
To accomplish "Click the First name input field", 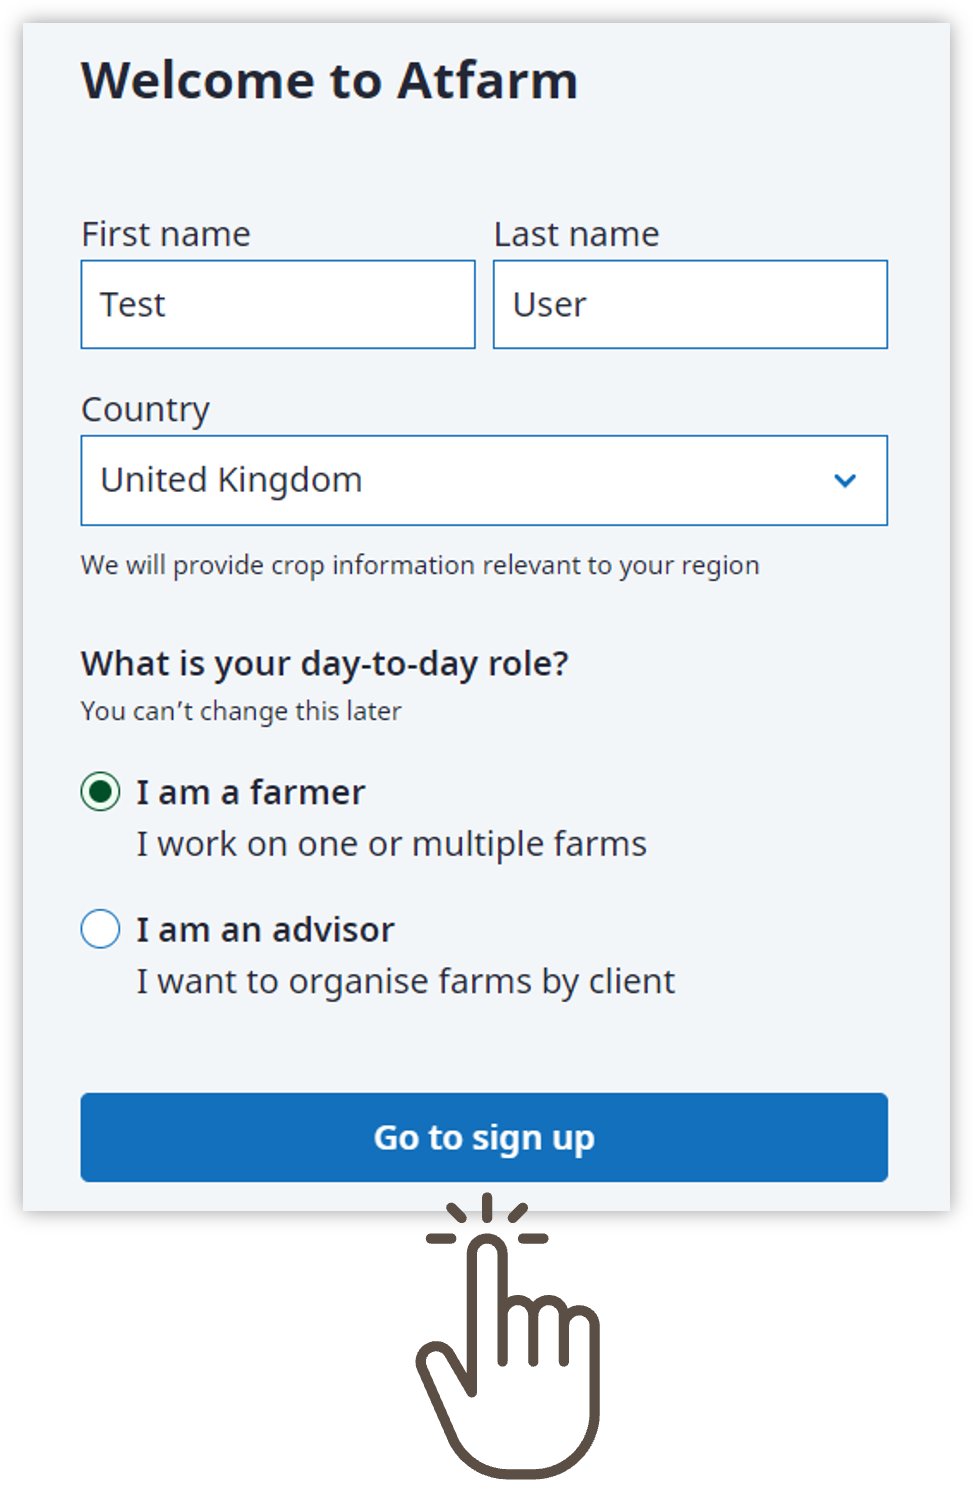I will tap(278, 305).
